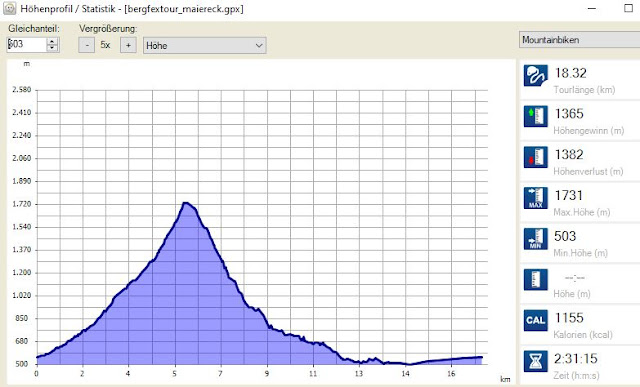Click the 1155 calories value
640x387 pixels.
(x=569, y=318)
